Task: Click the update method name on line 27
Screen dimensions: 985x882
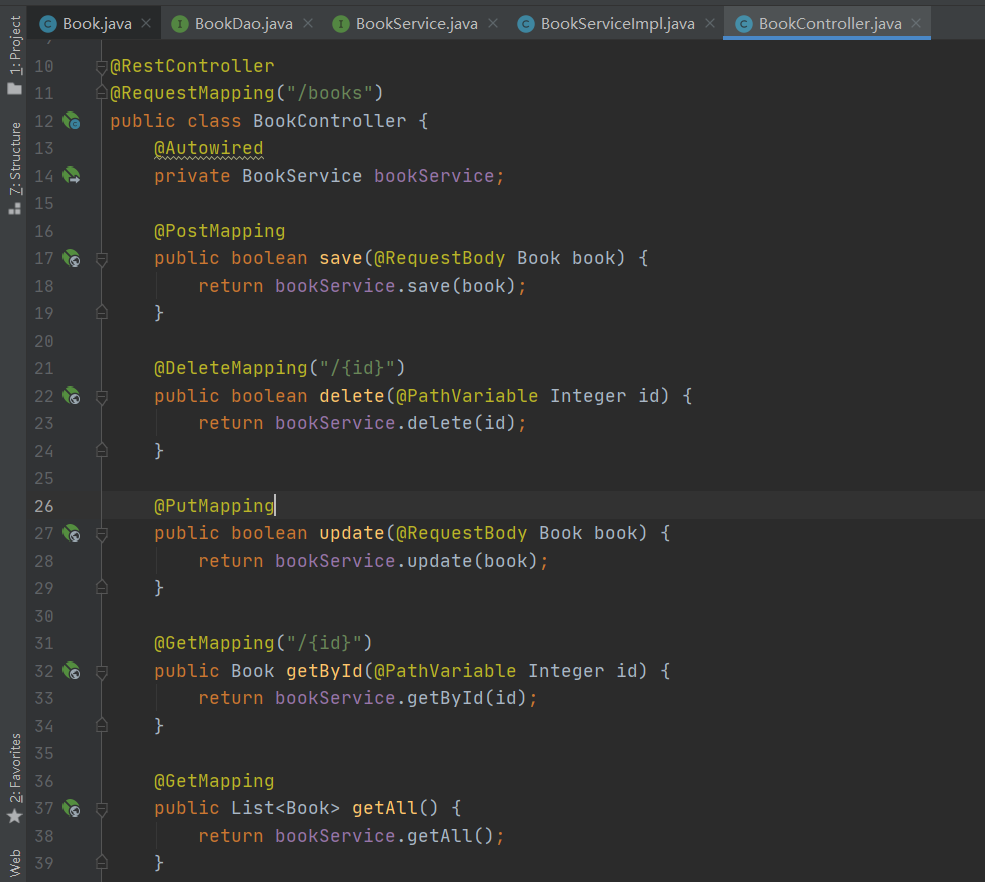Action: [x=352, y=533]
